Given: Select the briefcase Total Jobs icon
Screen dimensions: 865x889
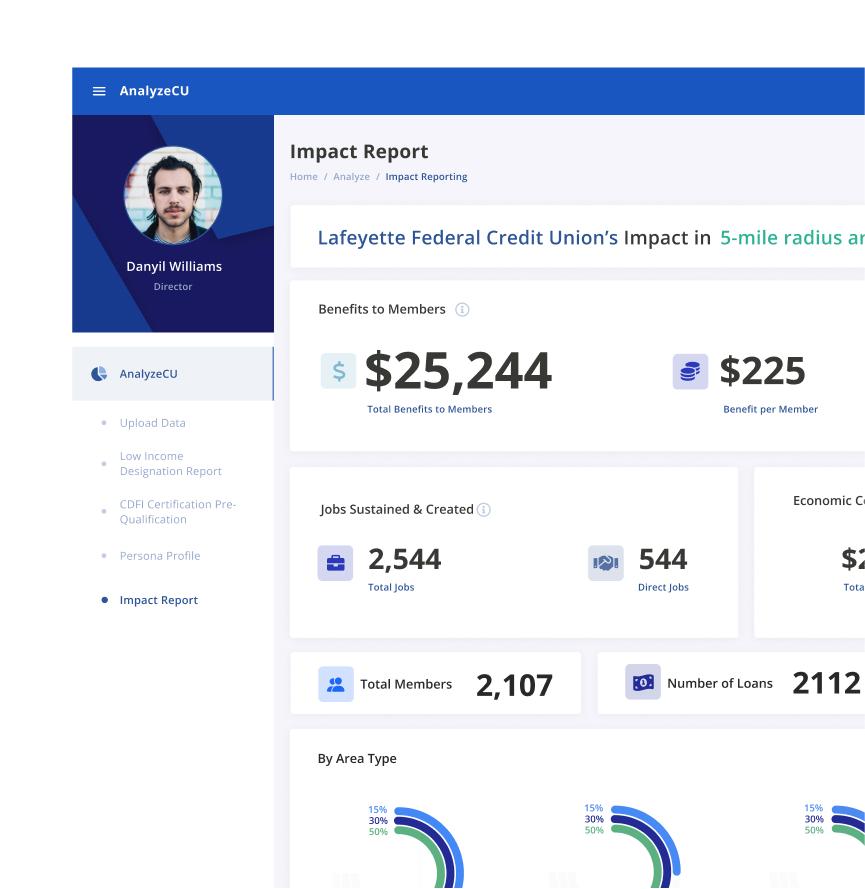Looking at the screenshot, I should (335, 562).
